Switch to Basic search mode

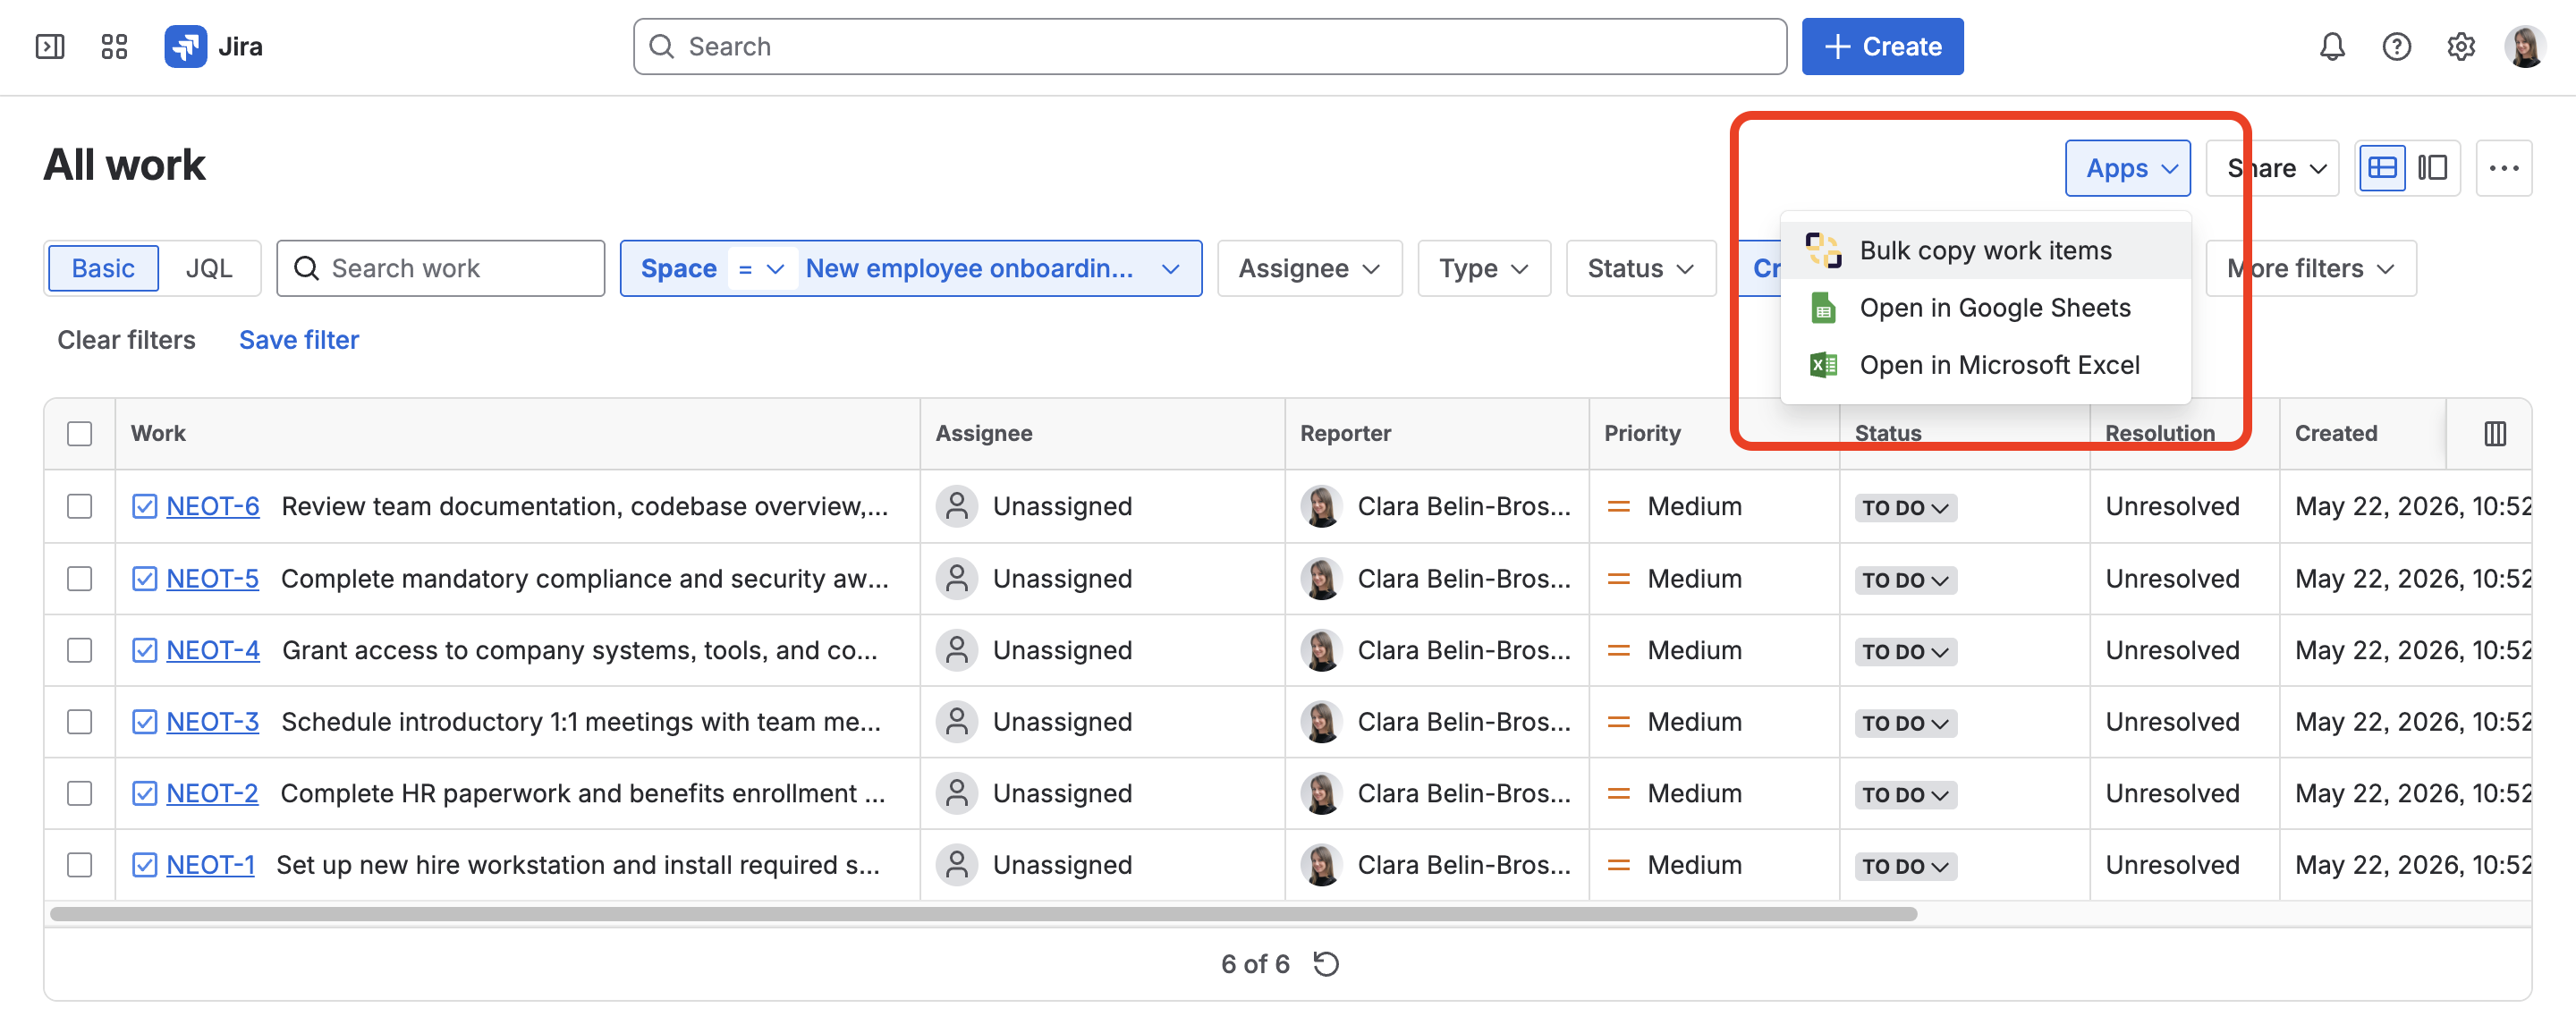tap(103, 268)
